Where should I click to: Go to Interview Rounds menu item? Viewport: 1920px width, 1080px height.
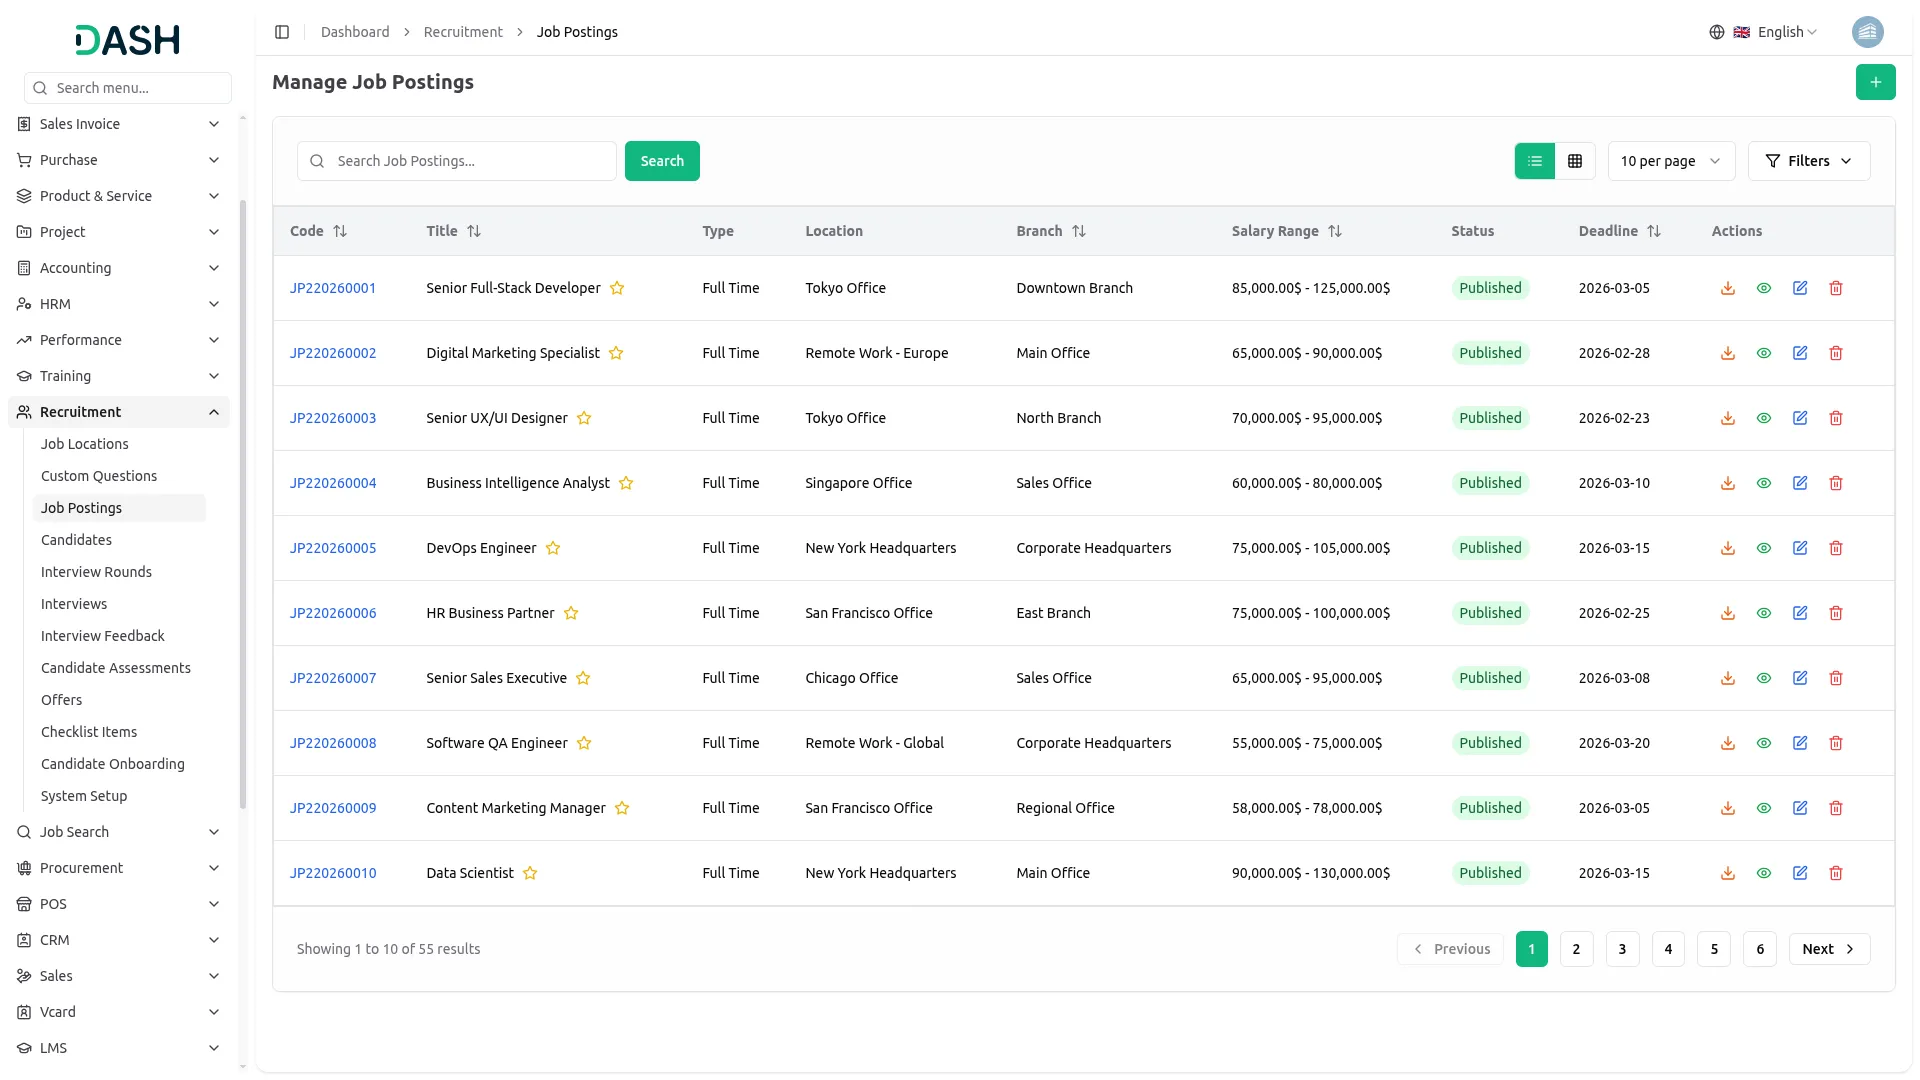coord(96,572)
